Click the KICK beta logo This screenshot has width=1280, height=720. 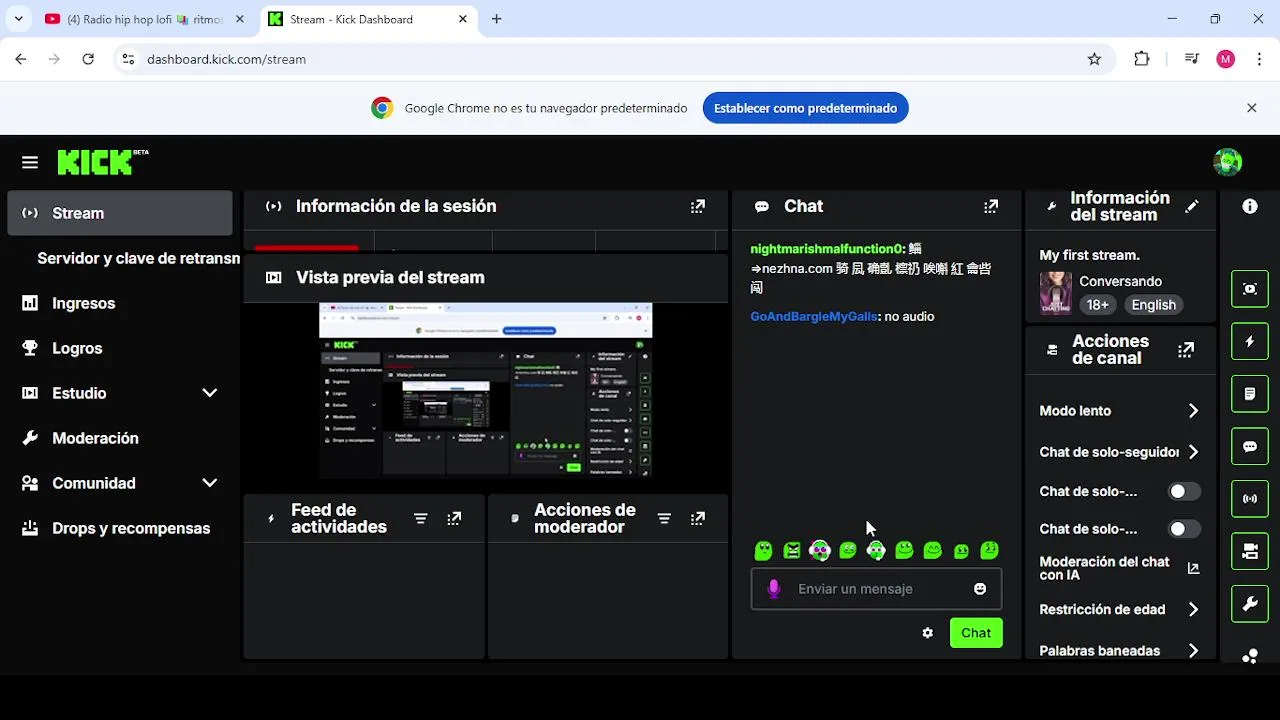[x=102, y=162]
